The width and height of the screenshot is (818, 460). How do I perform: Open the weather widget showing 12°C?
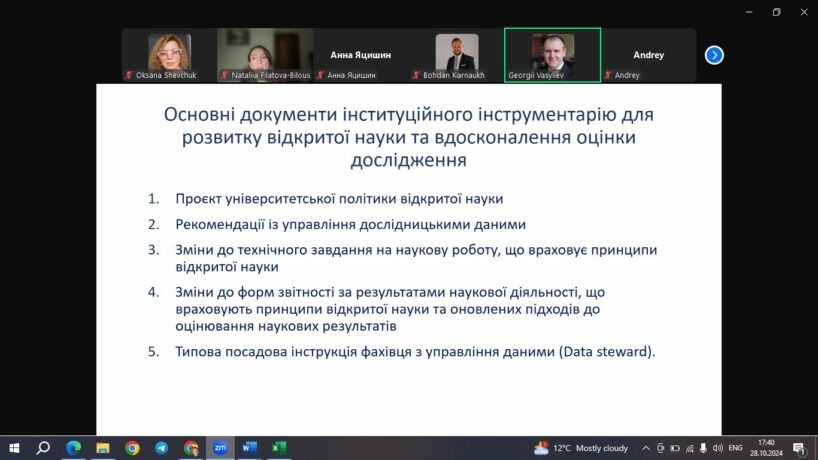[581, 448]
